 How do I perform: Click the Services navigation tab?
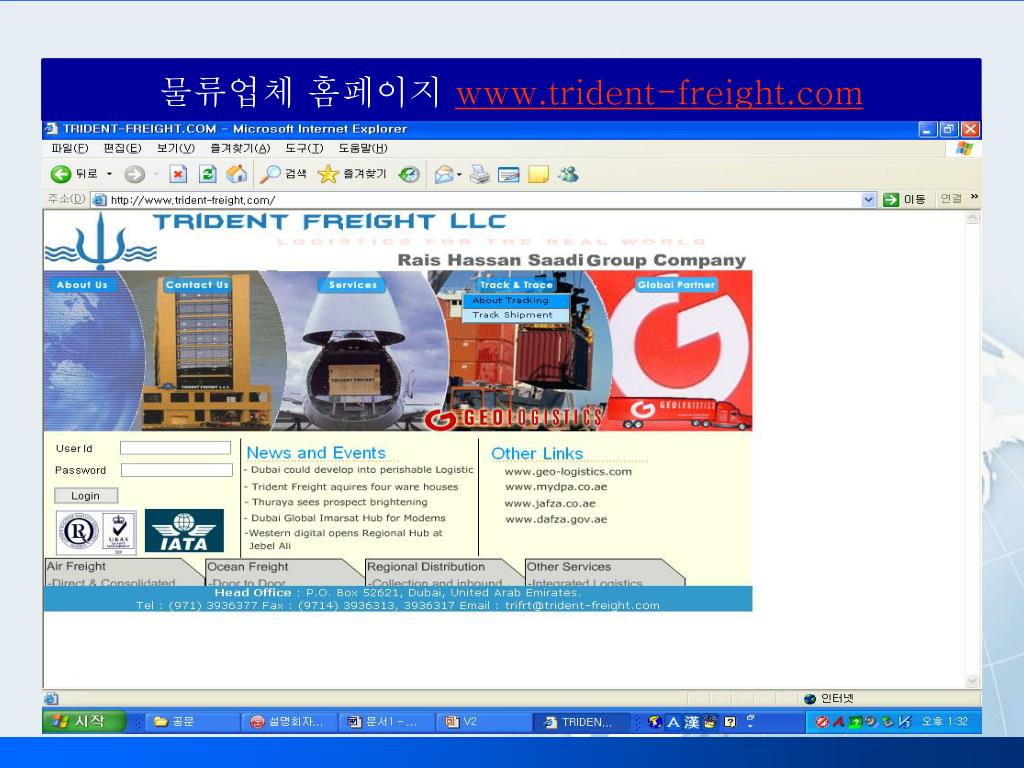pos(353,285)
